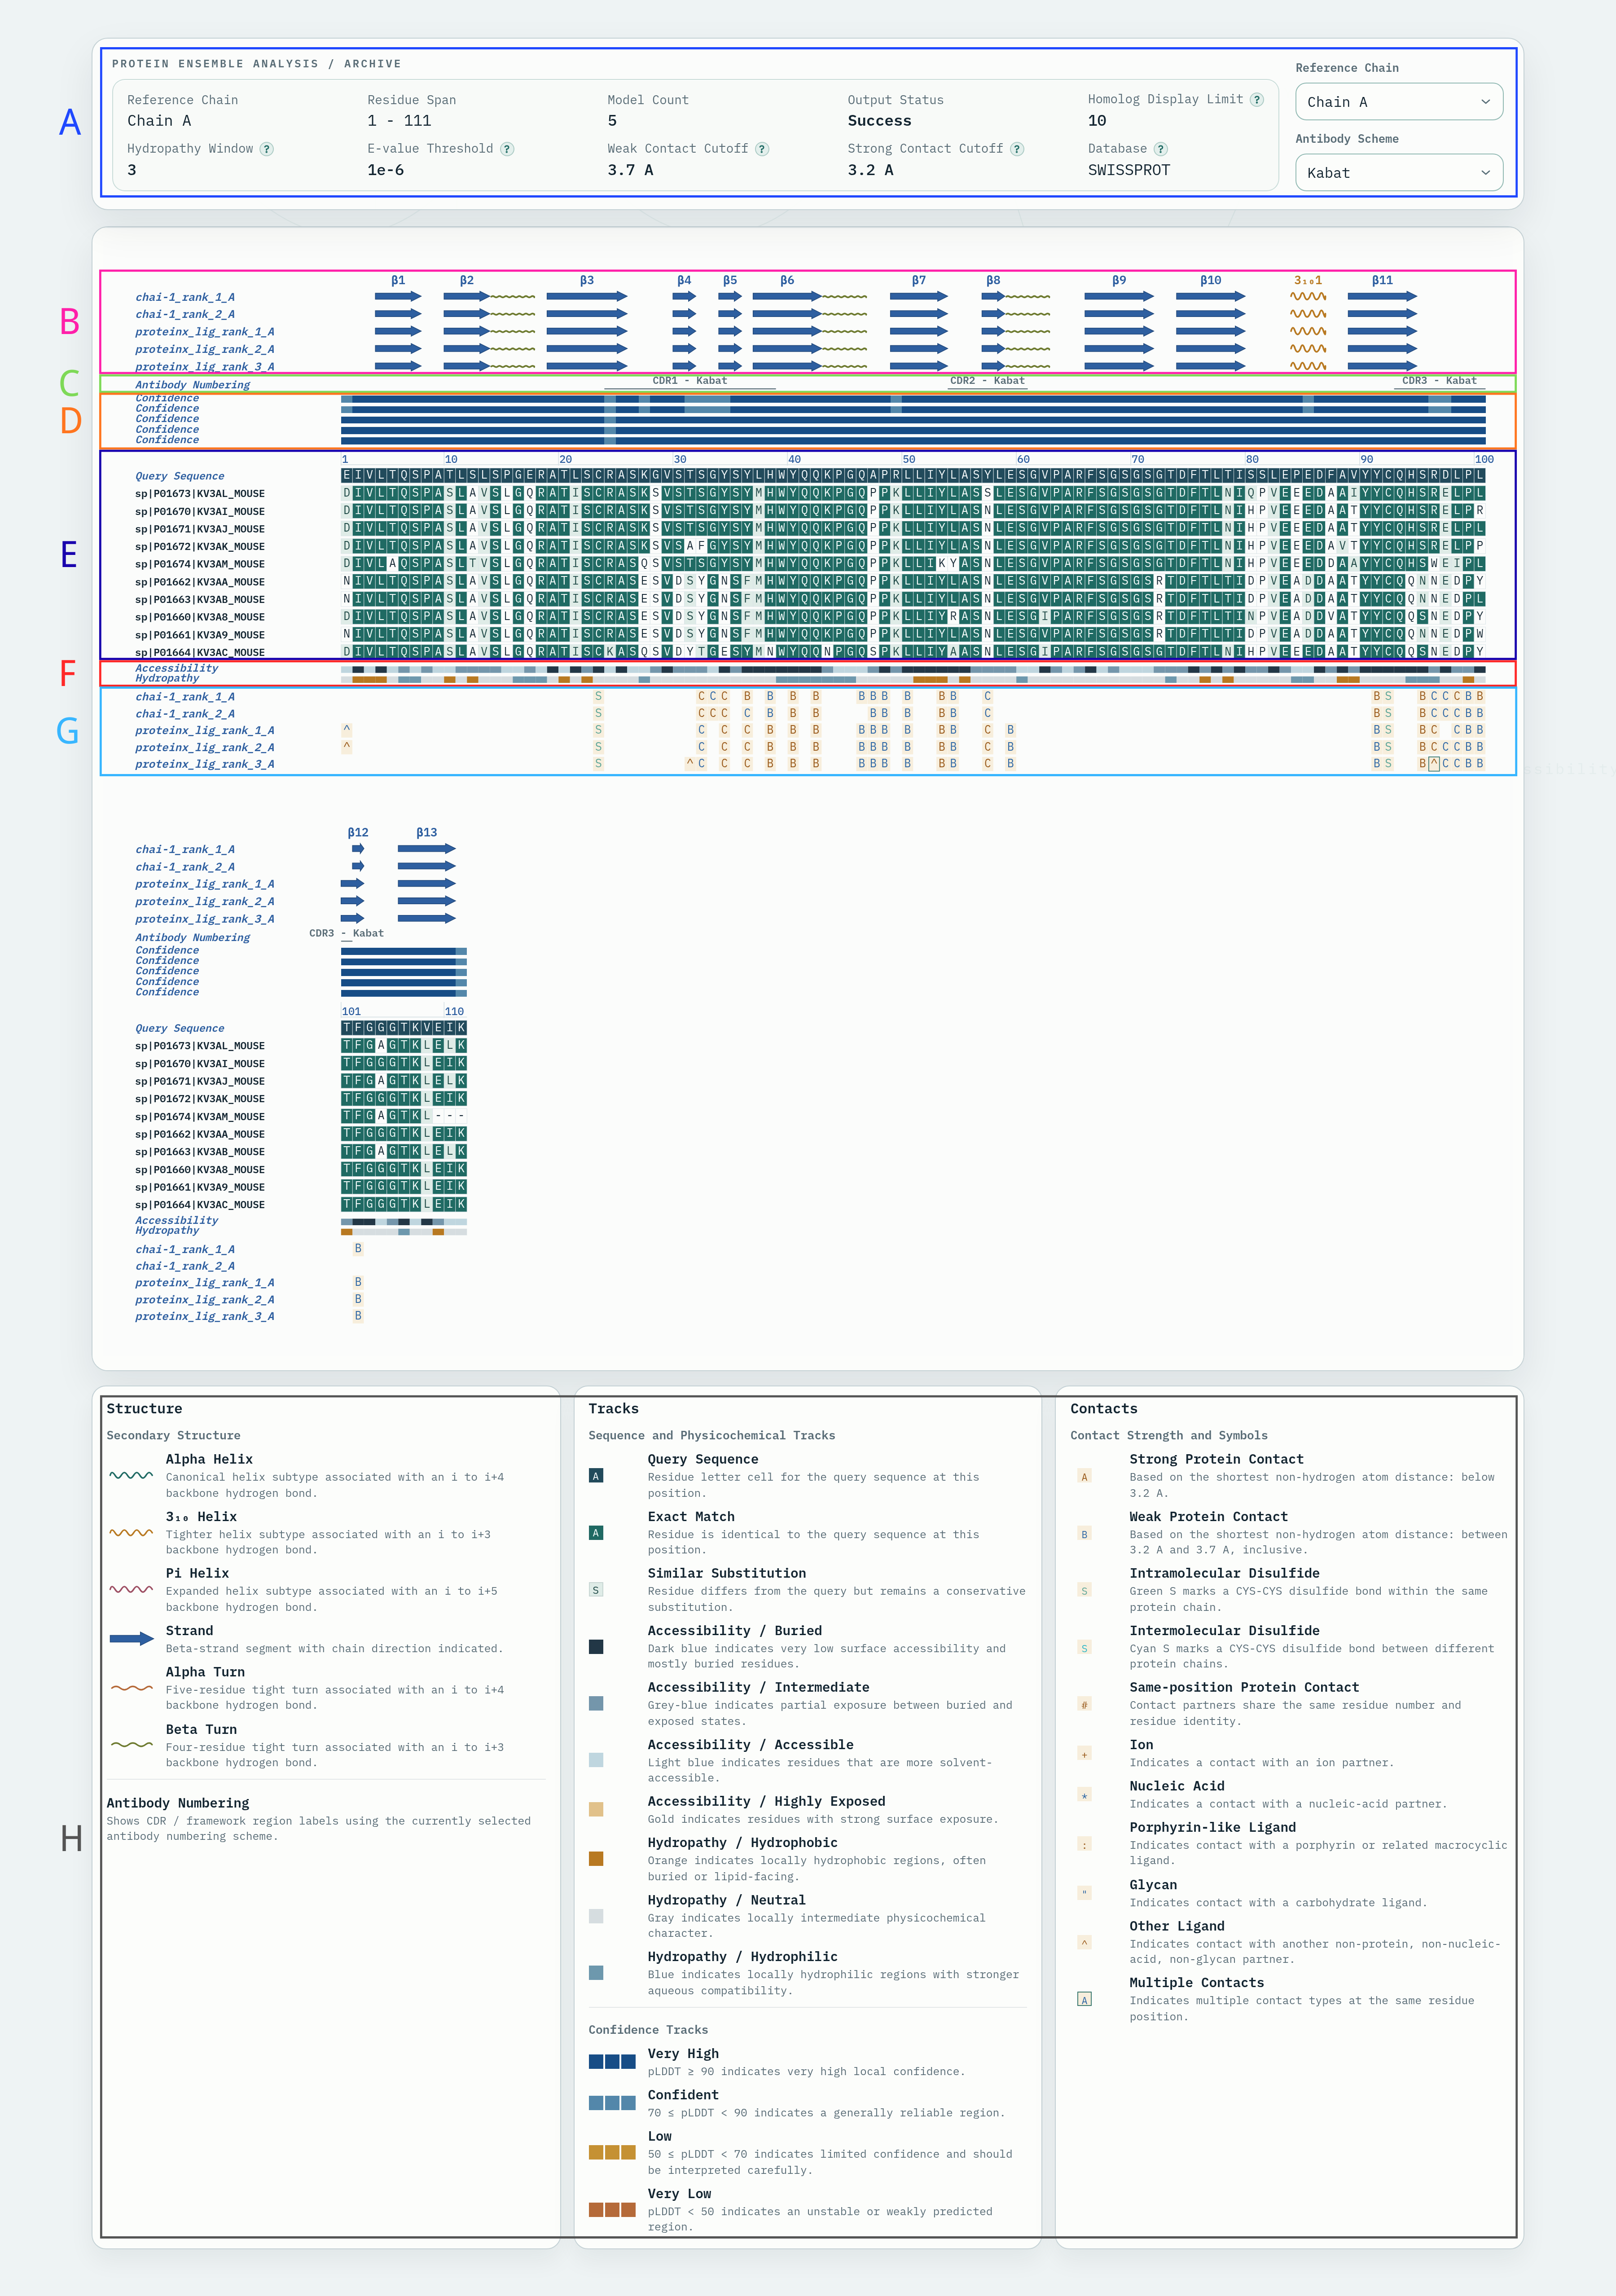Viewport: 1616px width, 2296px height.
Task: Click the "1 - 111" residue span value
Action: click(x=399, y=121)
